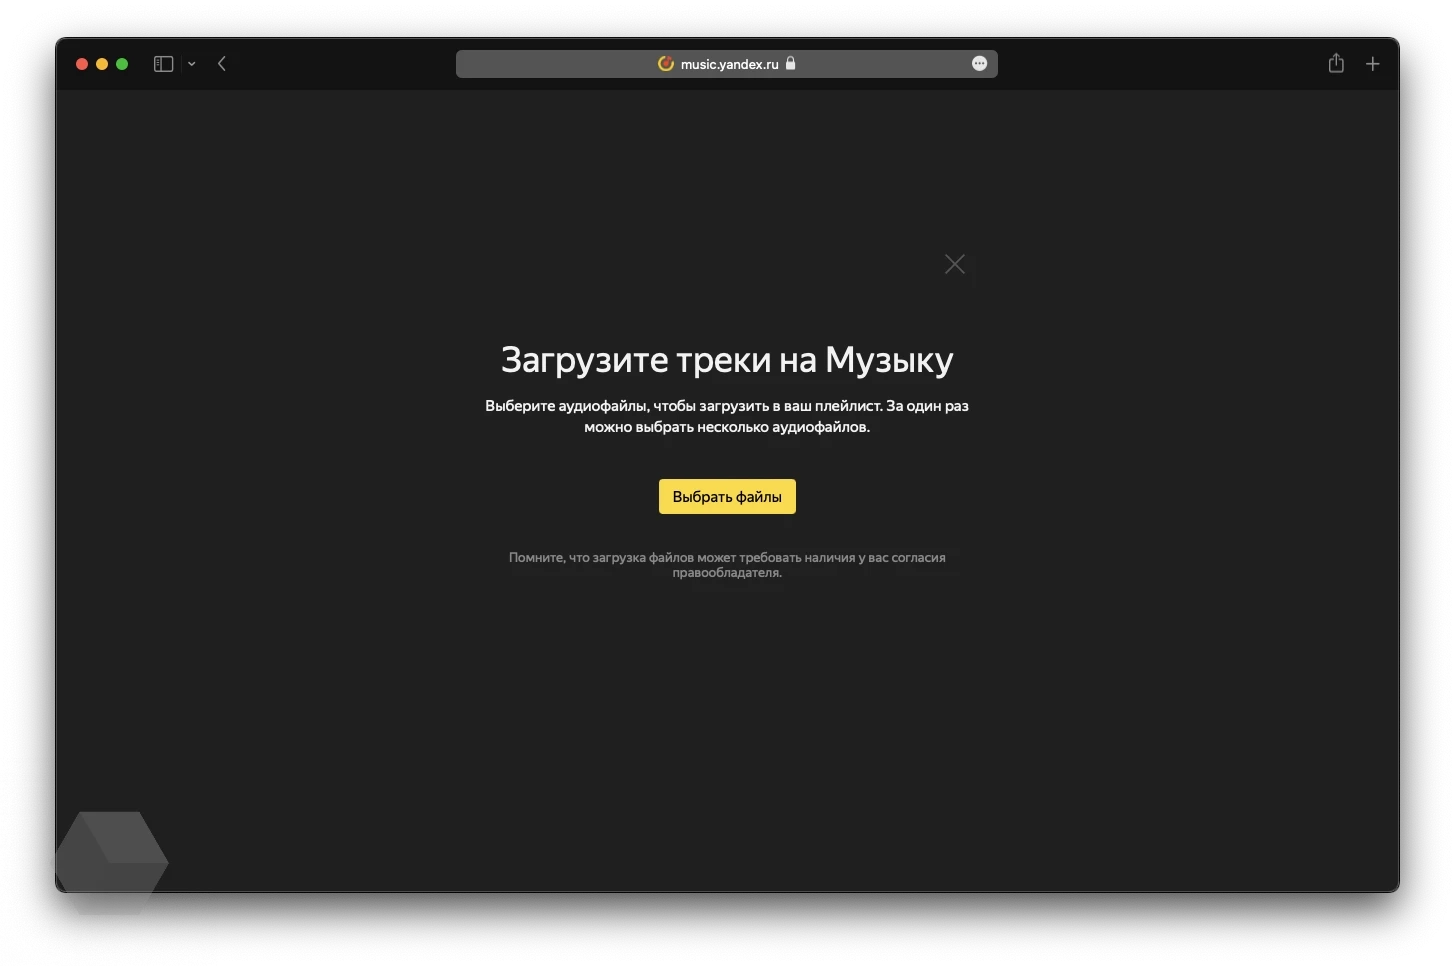1455x966 pixels.
Task: Open the page options ellipsis icon
Action: pos(980,64)
